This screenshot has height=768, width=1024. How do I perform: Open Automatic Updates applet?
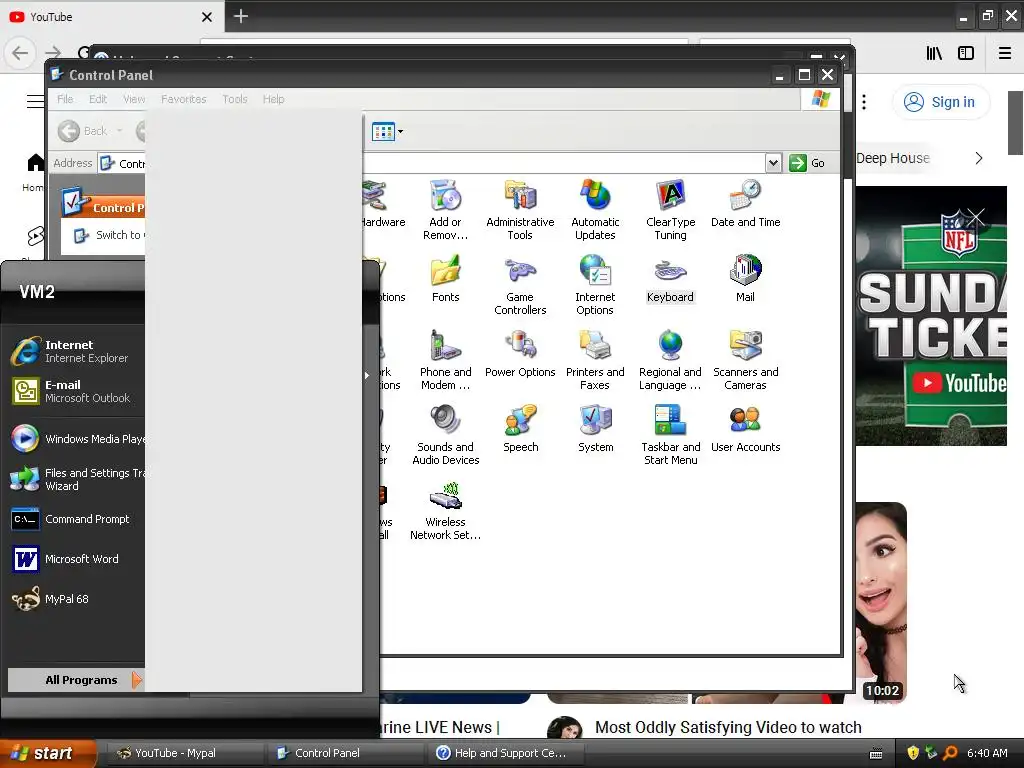pyautogui.click(x=595, y=210)
